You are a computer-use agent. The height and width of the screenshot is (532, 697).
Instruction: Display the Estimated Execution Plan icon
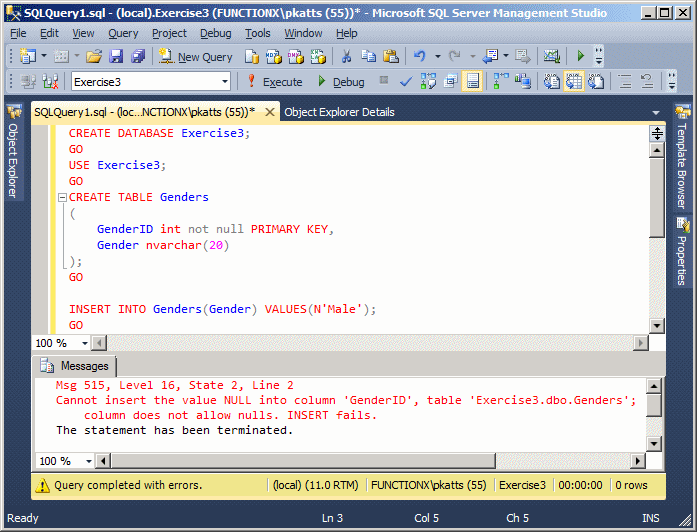(428, 82)
